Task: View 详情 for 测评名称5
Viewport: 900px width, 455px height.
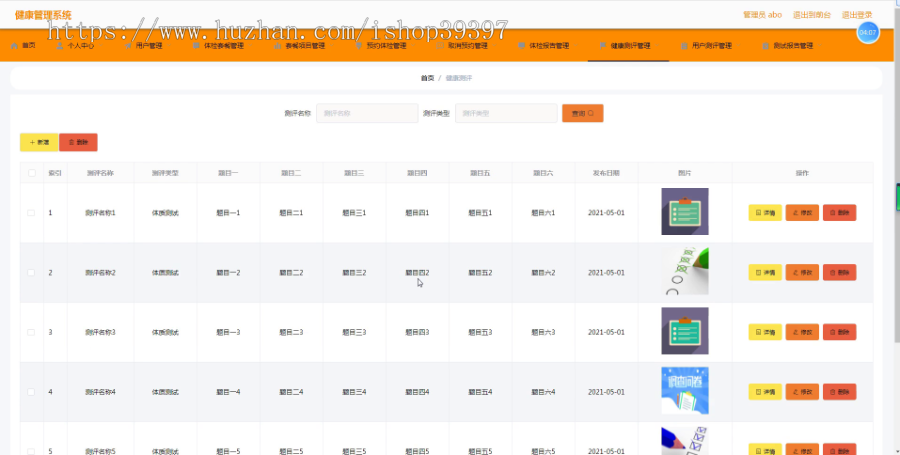Action: click(x=765, y=450)
